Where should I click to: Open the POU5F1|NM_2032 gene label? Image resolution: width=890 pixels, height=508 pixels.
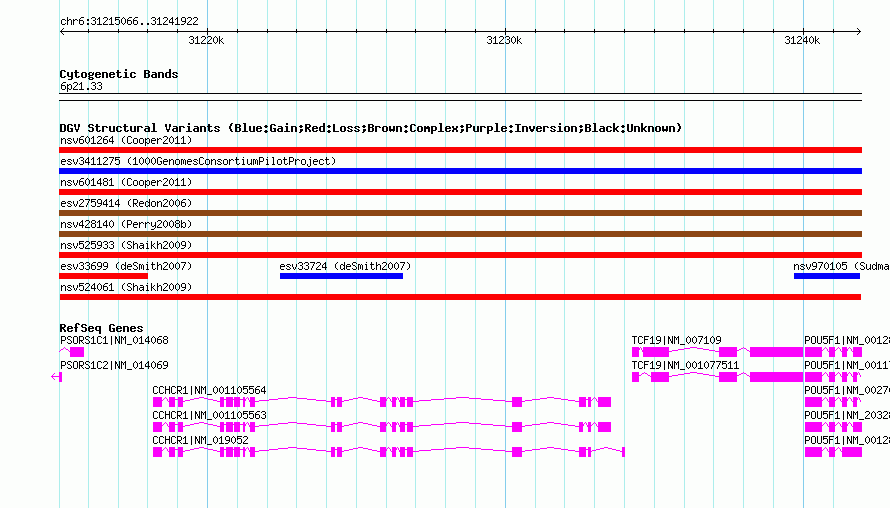pos(847,415)
